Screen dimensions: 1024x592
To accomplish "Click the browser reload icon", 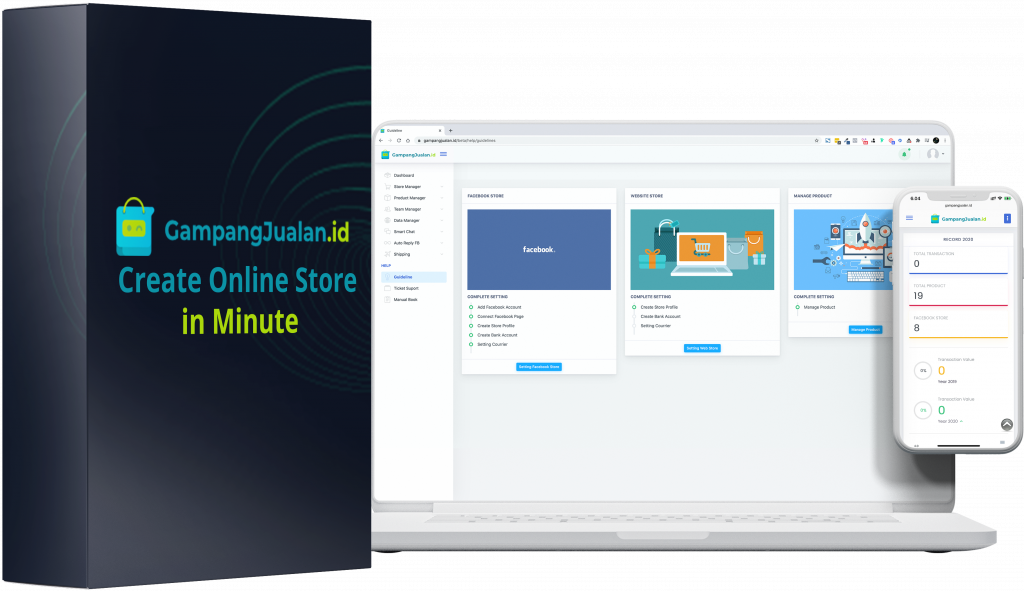I will (398, 141).
